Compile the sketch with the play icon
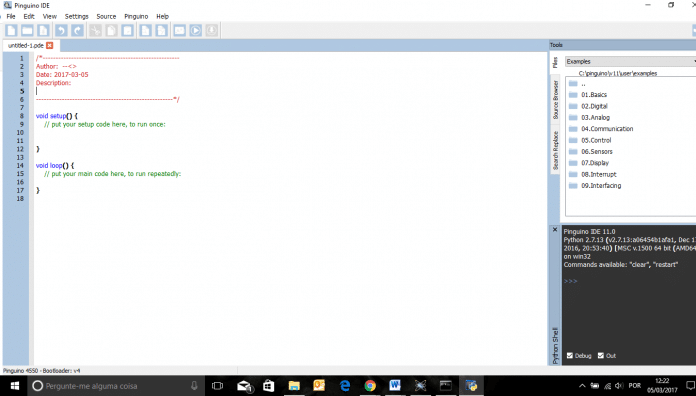696x396 pixels. pos(195,30)
